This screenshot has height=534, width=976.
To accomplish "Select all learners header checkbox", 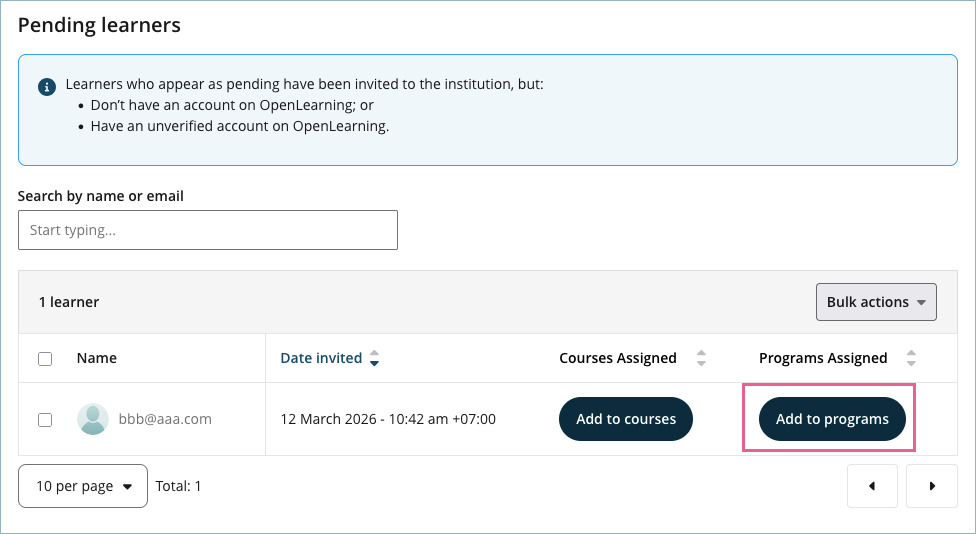I will [45, 359].
